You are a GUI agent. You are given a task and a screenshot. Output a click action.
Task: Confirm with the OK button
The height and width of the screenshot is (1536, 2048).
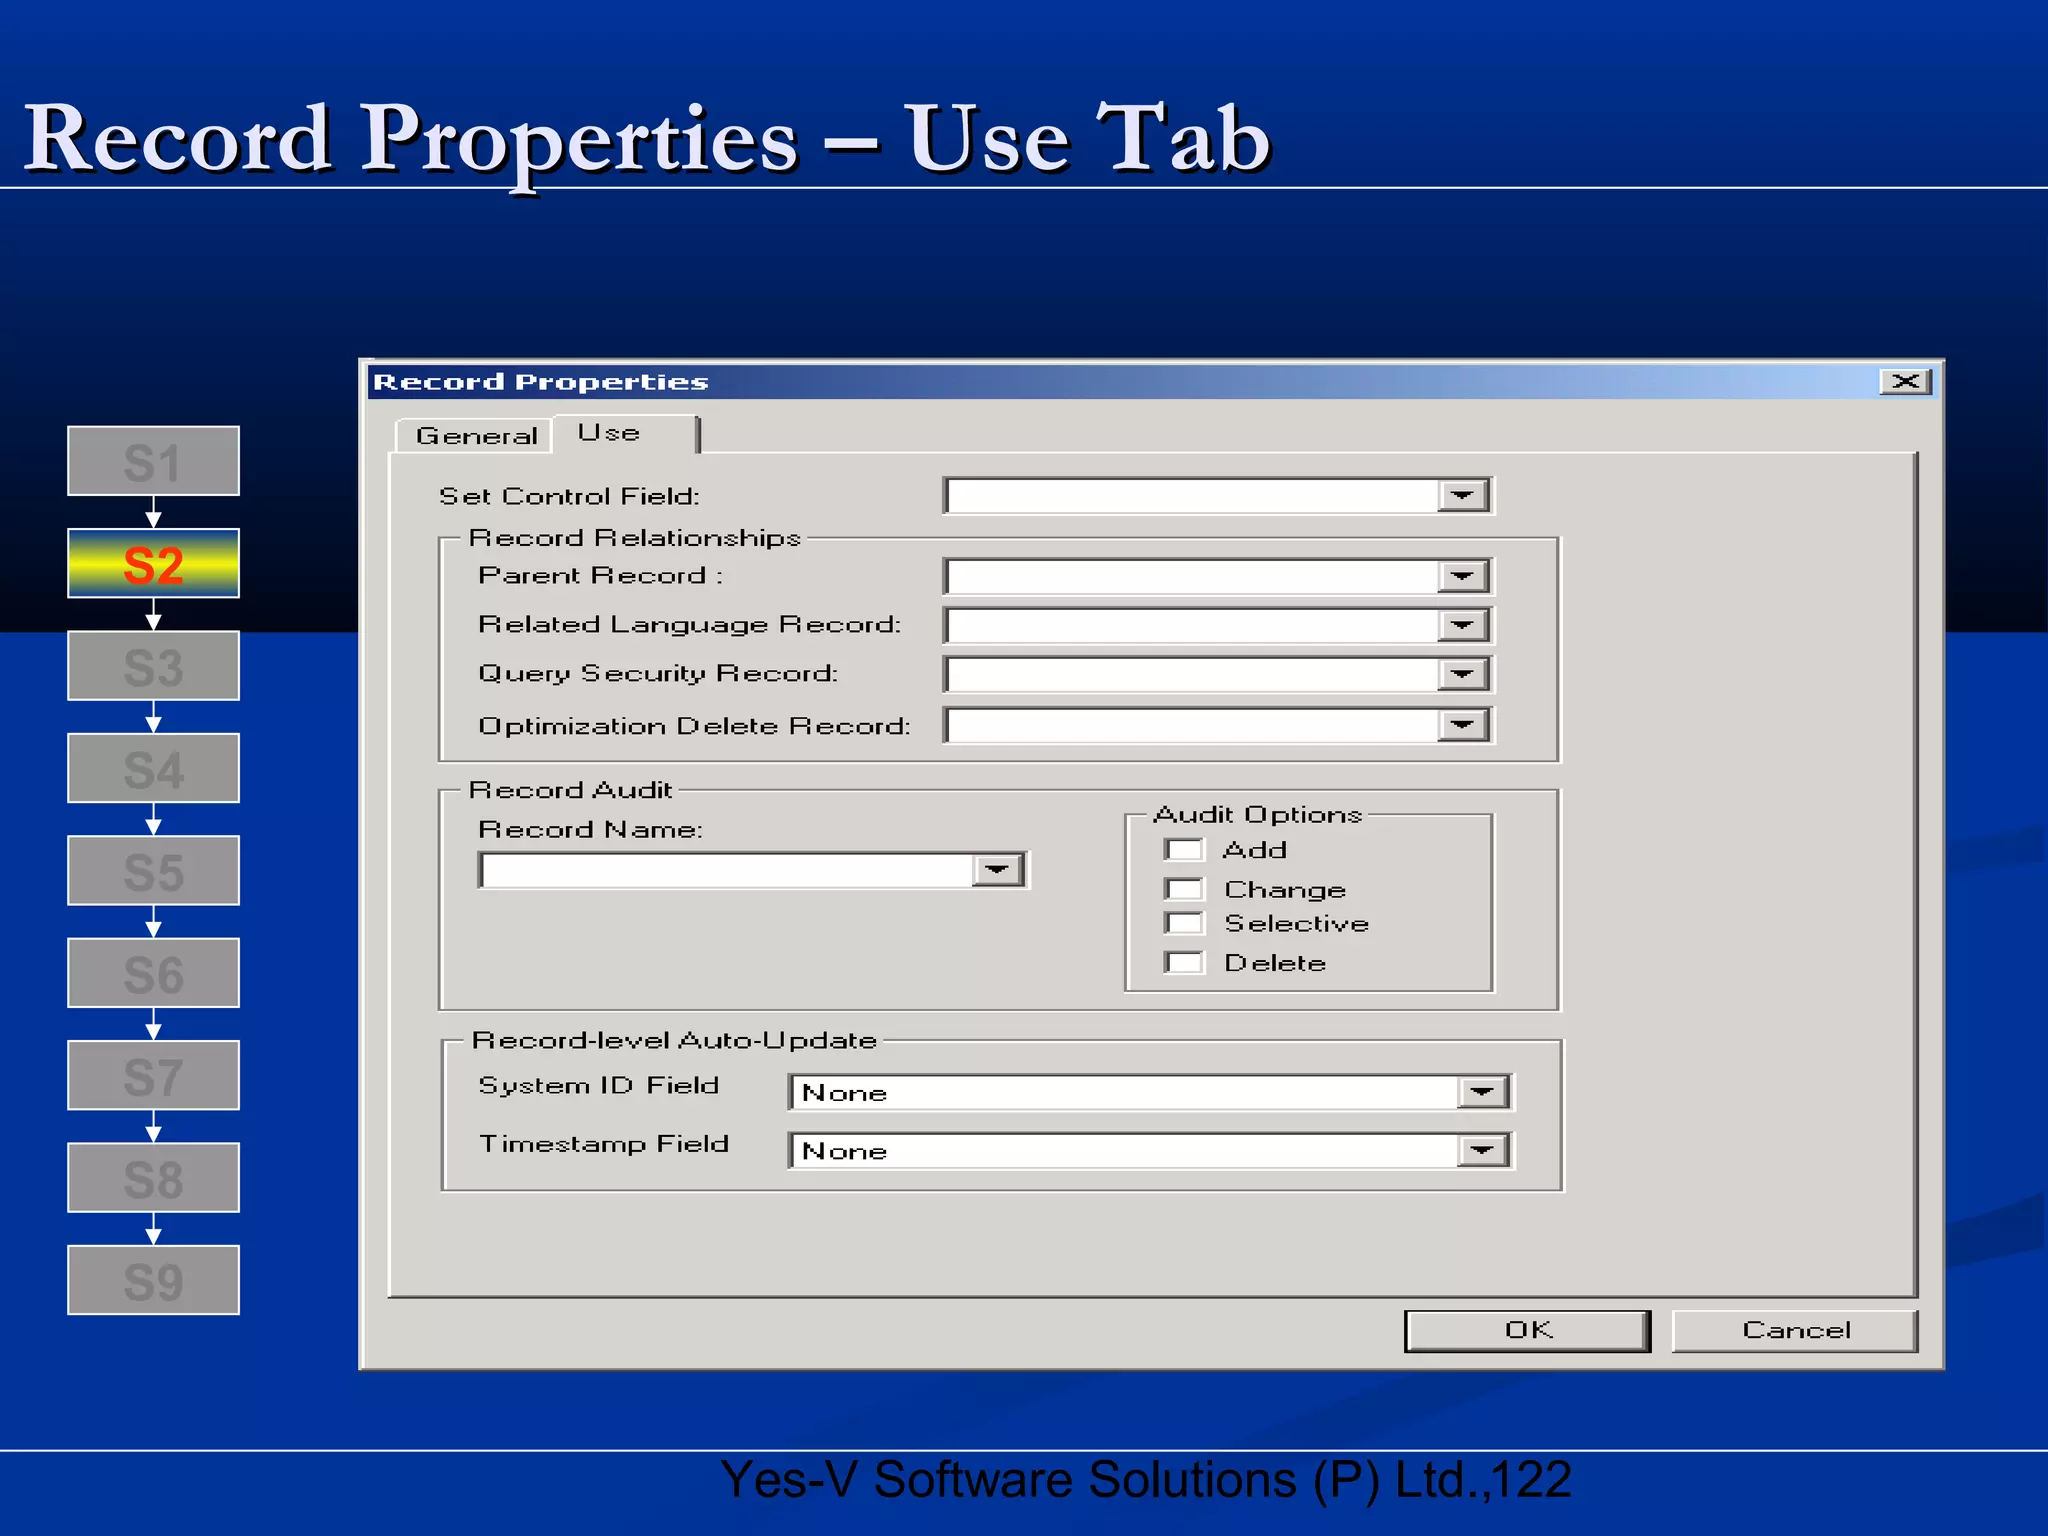point(1527,1331)
